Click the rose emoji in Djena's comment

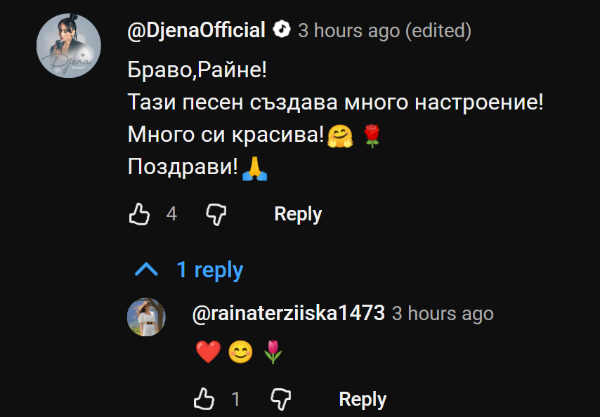pos(372,135)
